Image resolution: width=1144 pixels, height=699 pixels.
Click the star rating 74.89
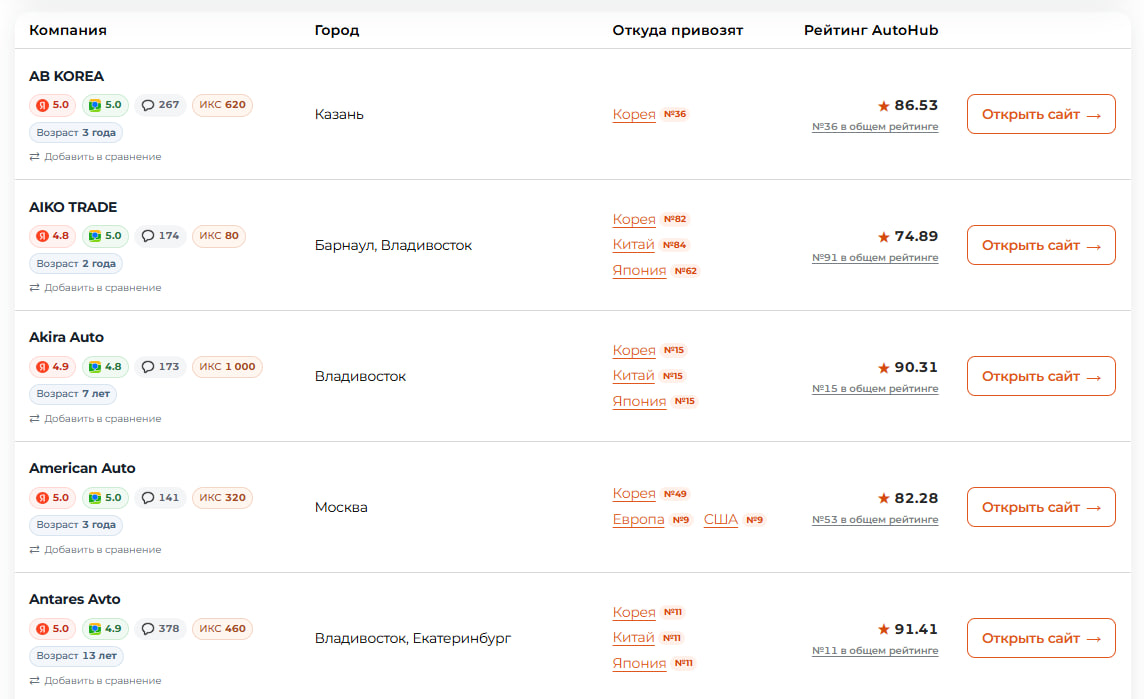(908, 236)
